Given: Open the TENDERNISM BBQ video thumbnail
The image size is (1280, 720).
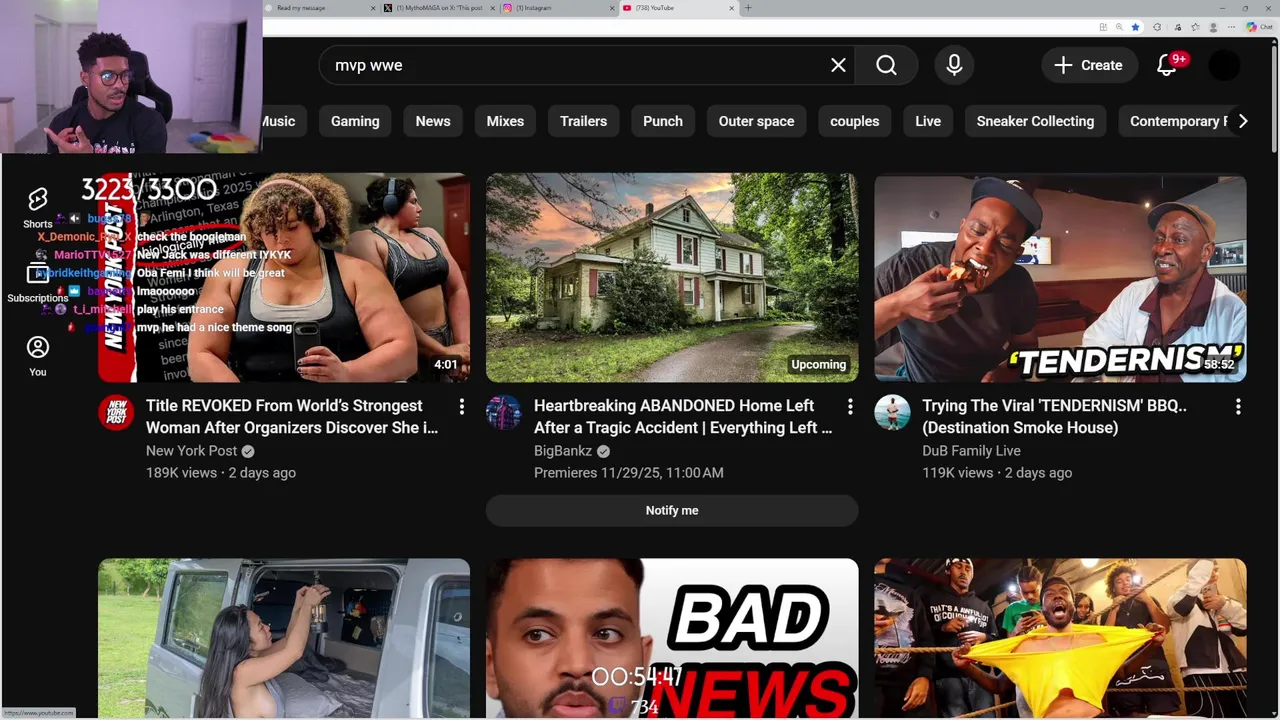Looking at the screenshot, I should coord(1060,277).
